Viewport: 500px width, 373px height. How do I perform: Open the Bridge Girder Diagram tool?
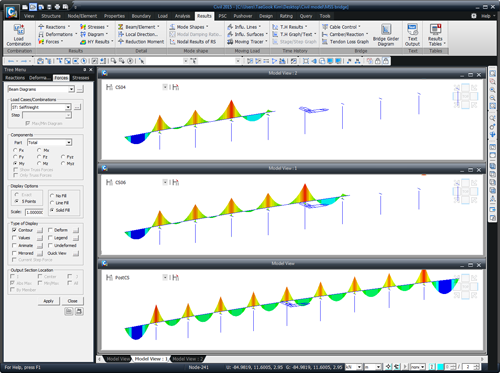pyautogui.click(x=386, y=35)
